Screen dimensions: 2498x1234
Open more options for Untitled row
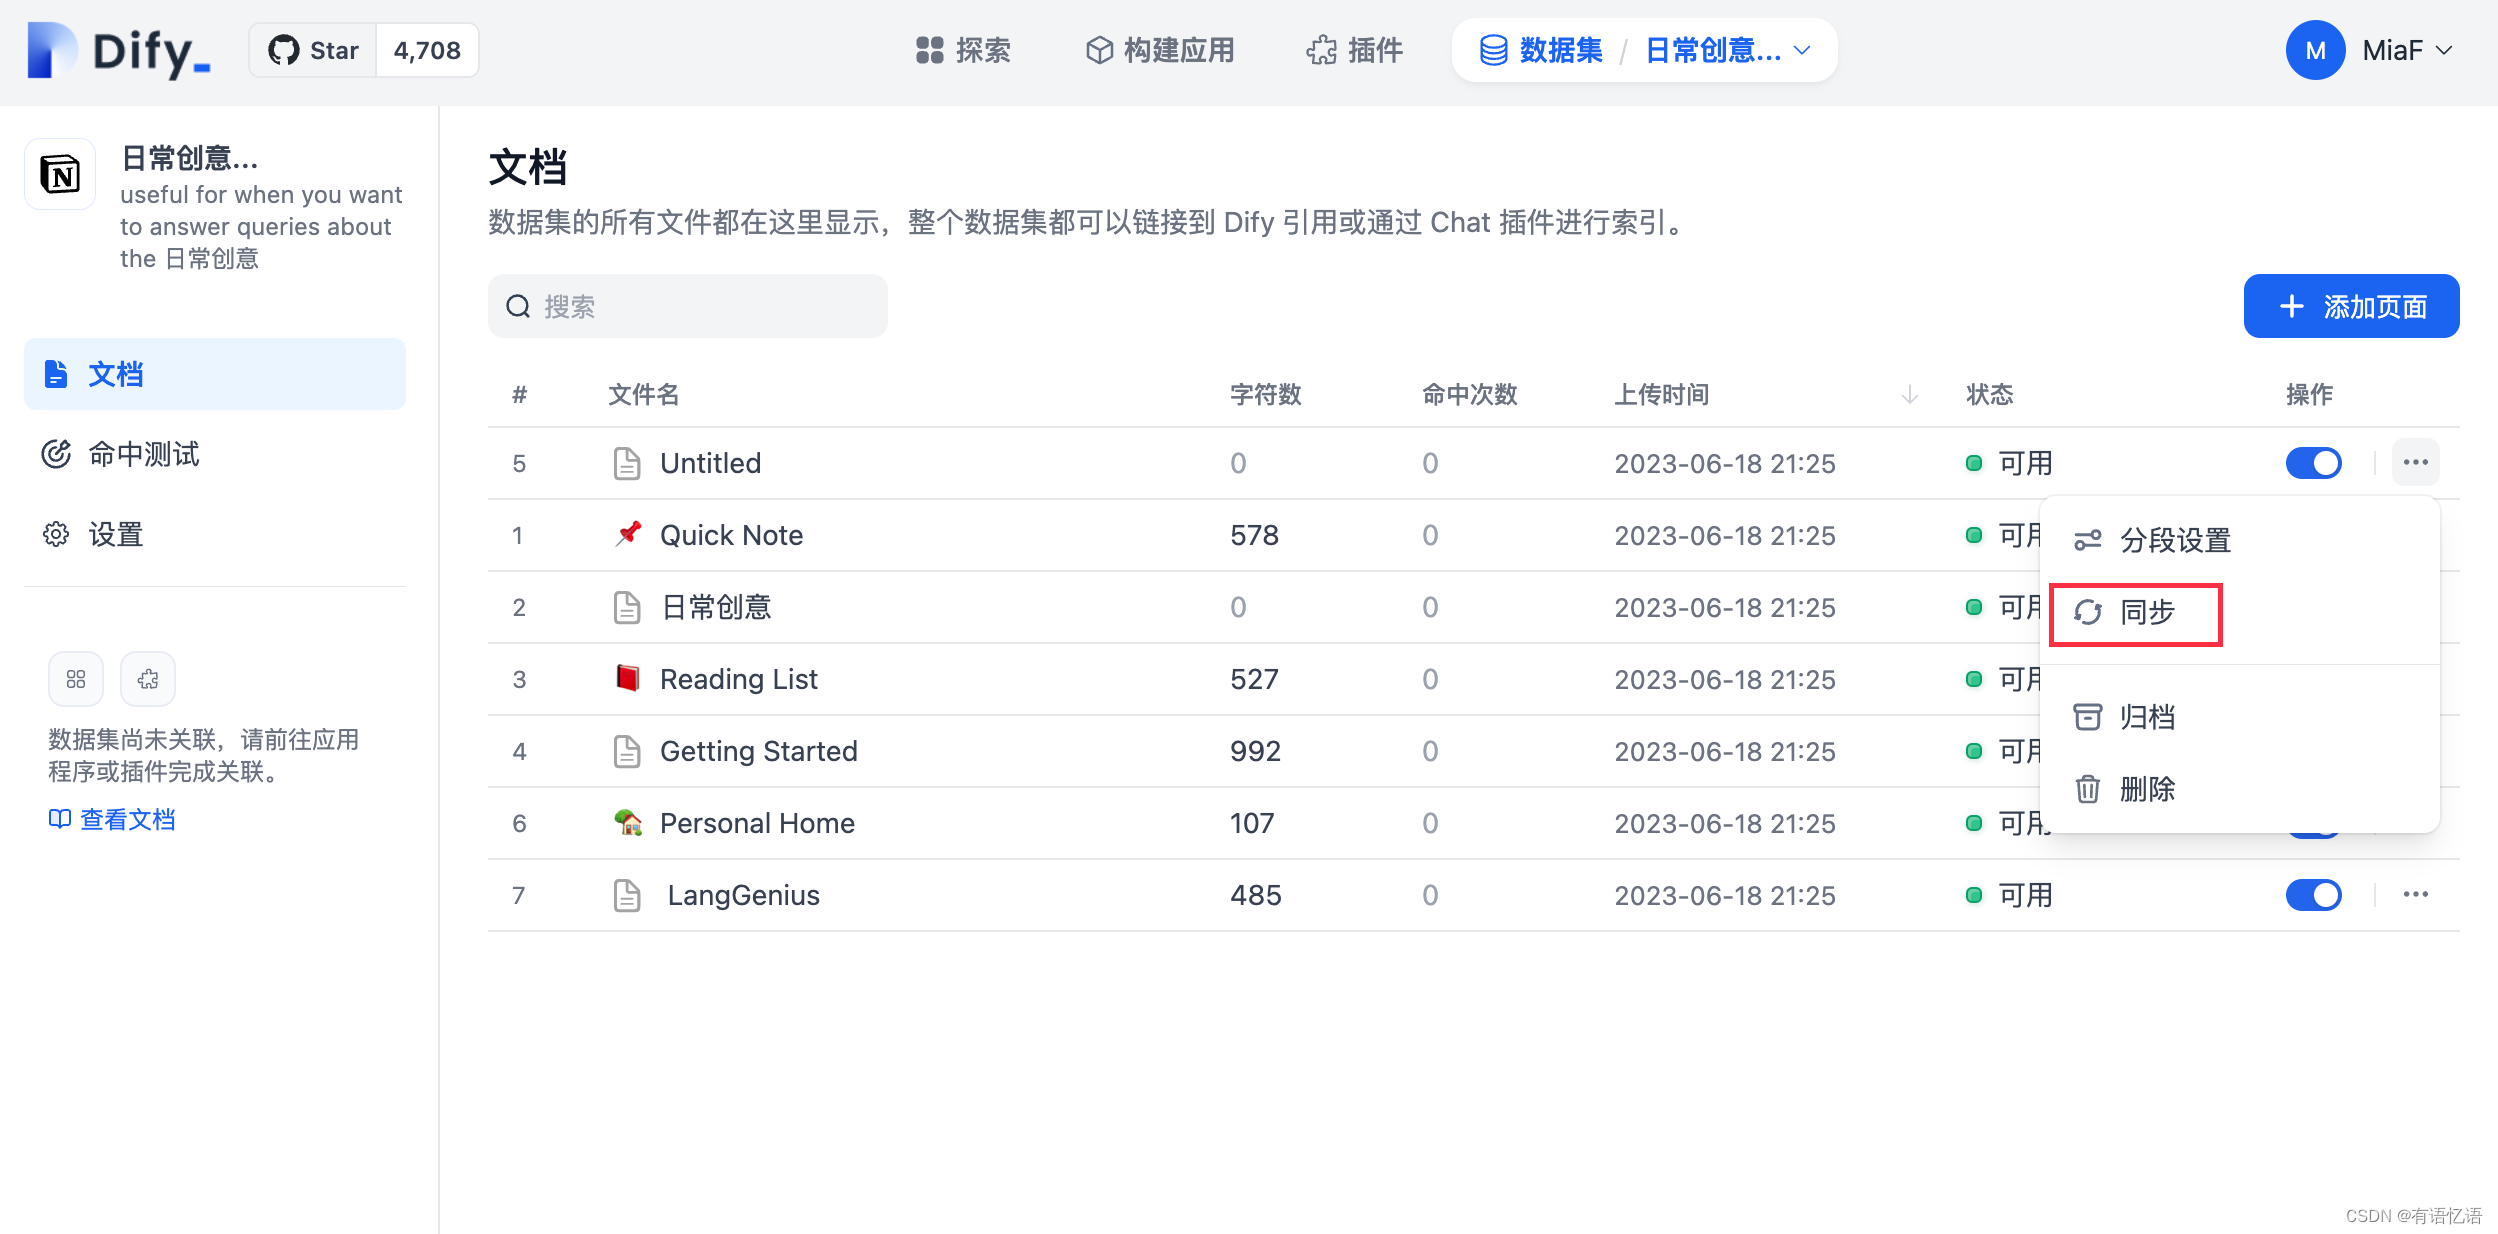pos(2416,462)
